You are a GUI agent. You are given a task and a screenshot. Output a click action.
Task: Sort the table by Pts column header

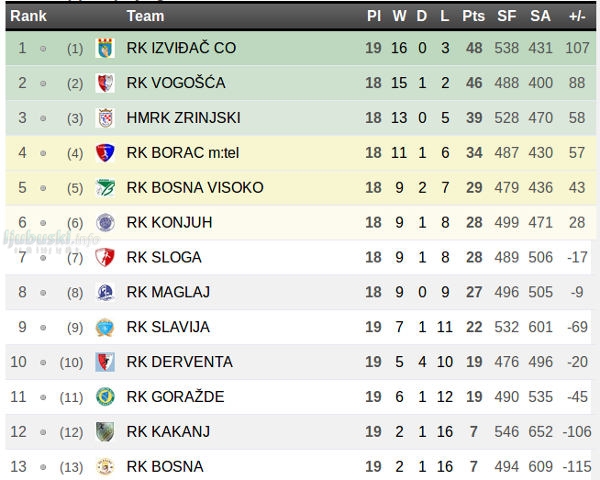[473, 16]
